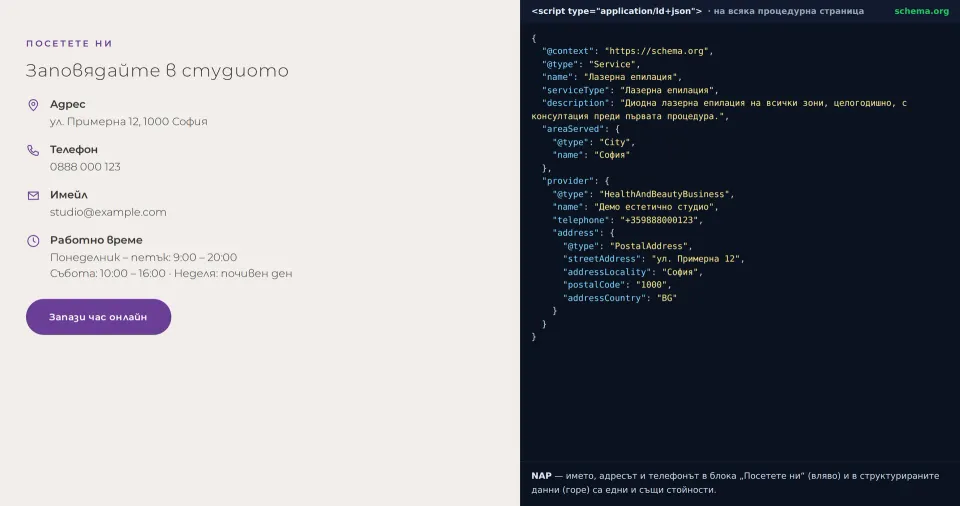This screenshot has height=506, width=960.
Task: Click the heading Заповядайте в студиото
Action: pos(157,70)
